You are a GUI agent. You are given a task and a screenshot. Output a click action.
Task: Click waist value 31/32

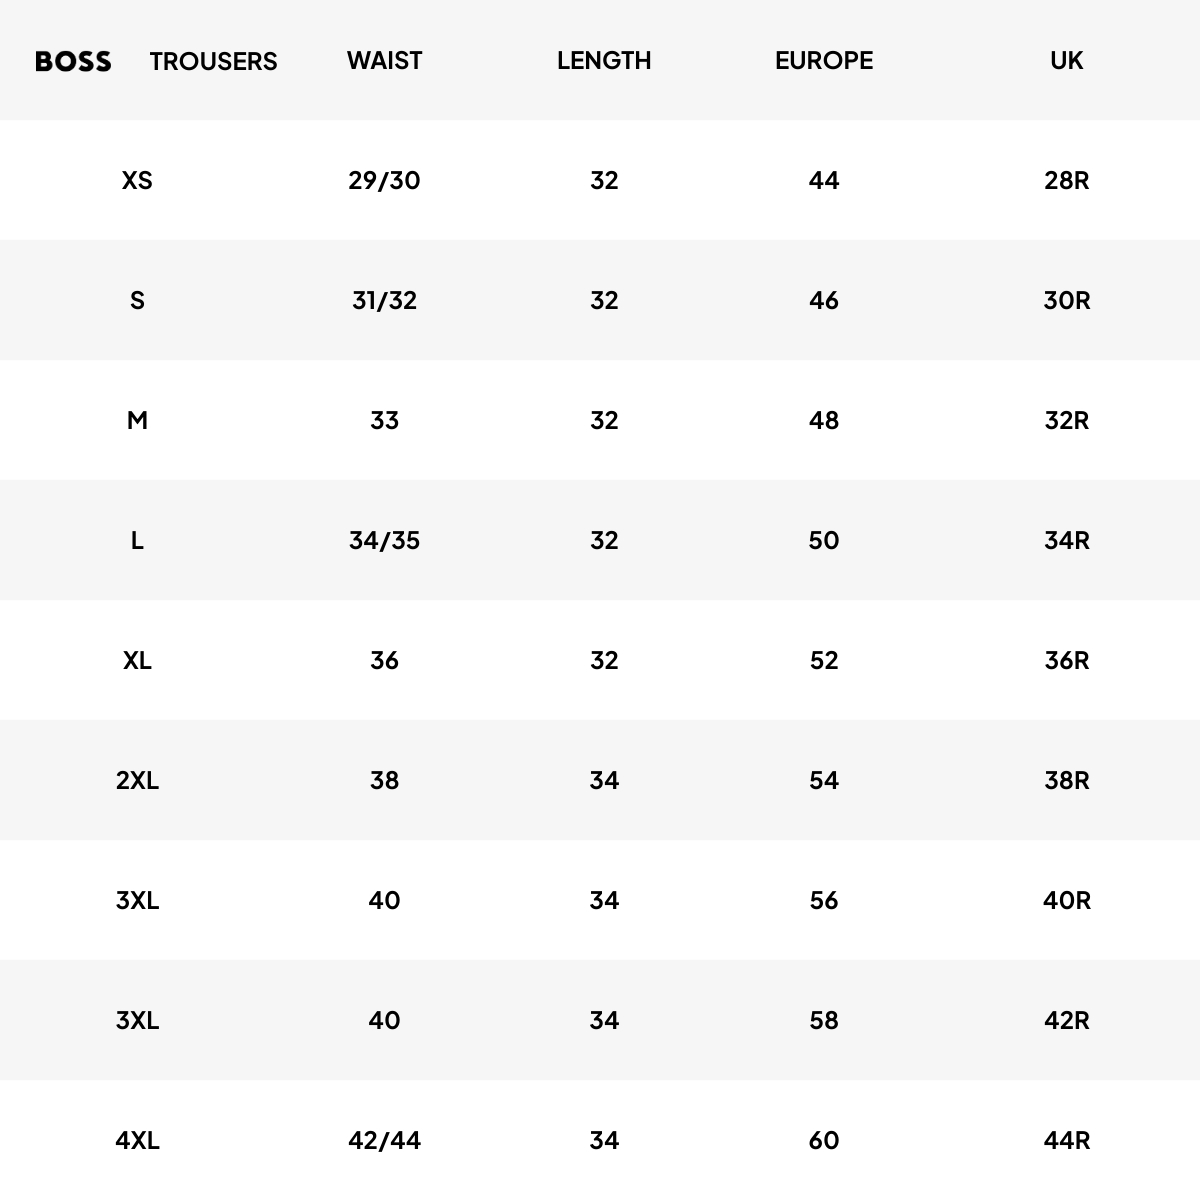point(384,301)
